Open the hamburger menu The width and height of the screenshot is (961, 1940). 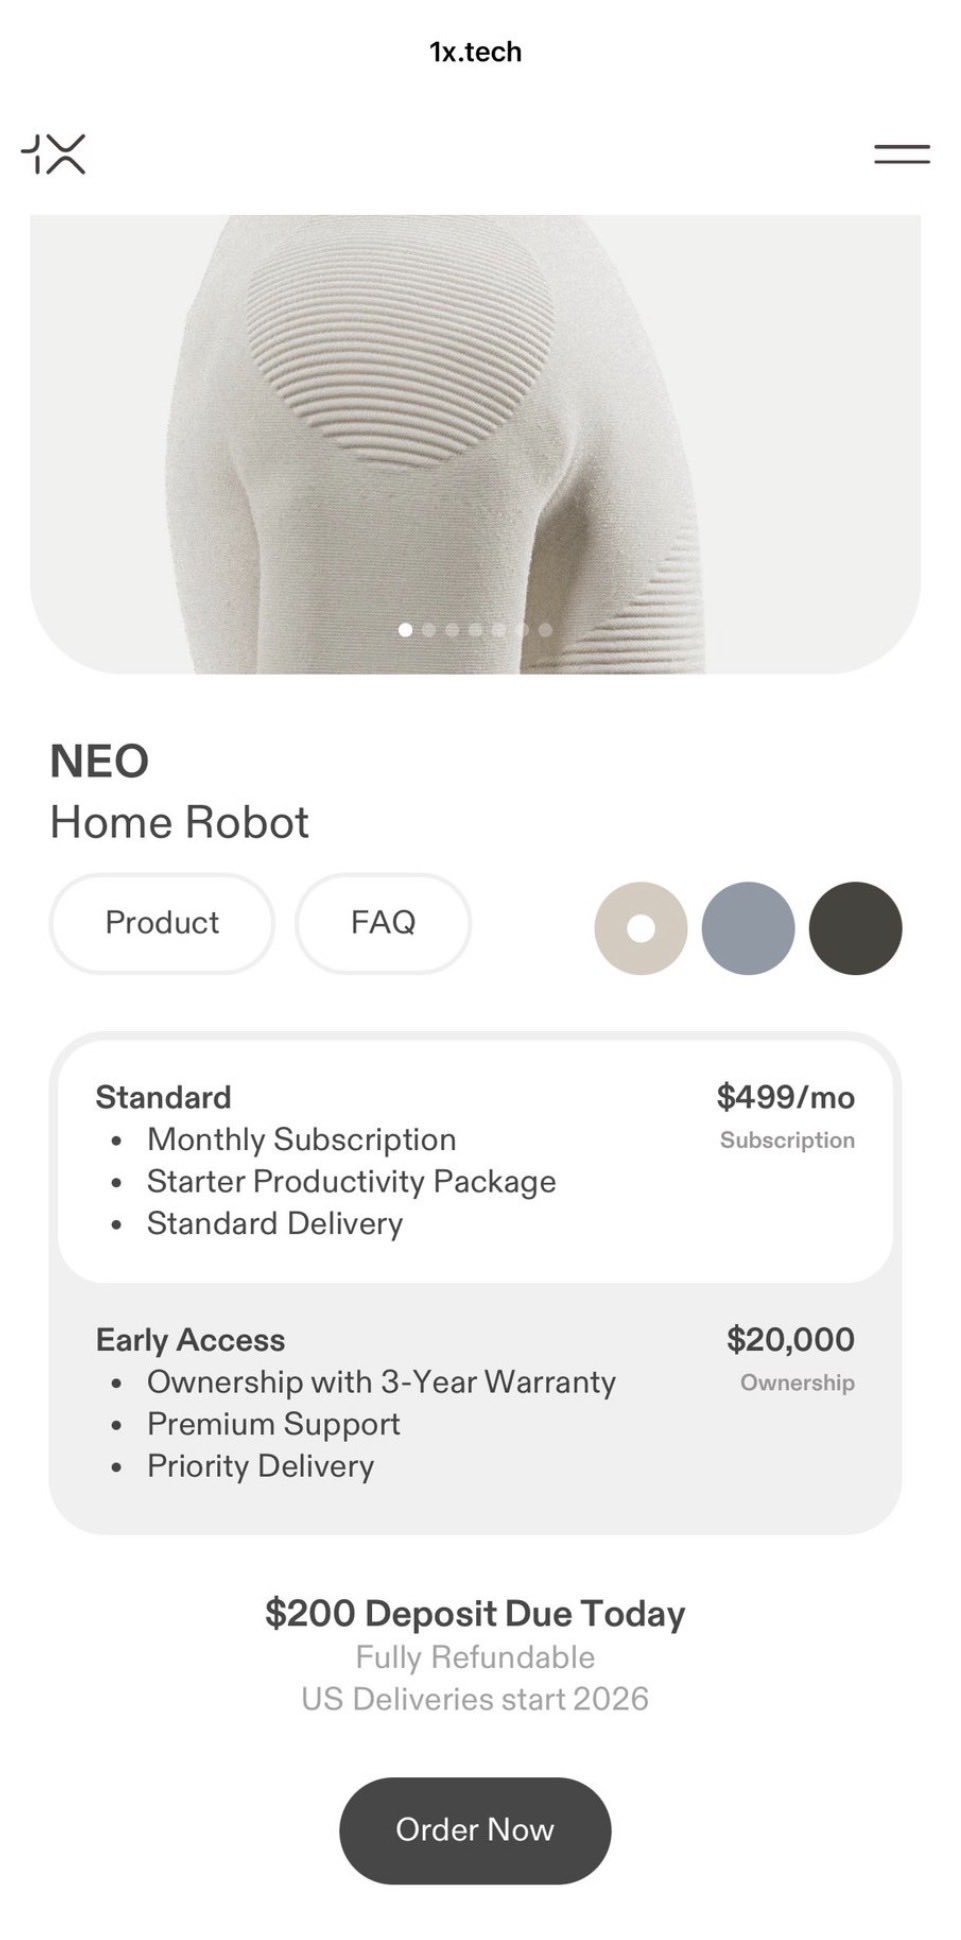pyautogui.click(x=901, y=154)
